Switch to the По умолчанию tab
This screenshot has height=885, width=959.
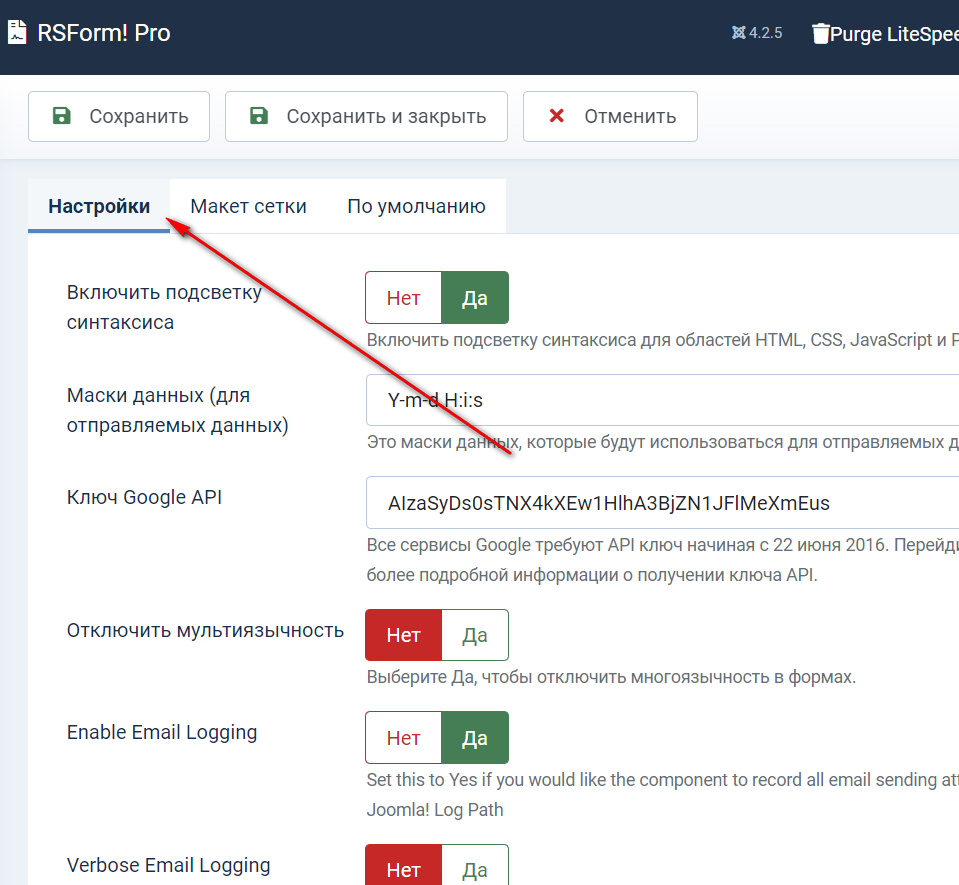coord(416,206)
